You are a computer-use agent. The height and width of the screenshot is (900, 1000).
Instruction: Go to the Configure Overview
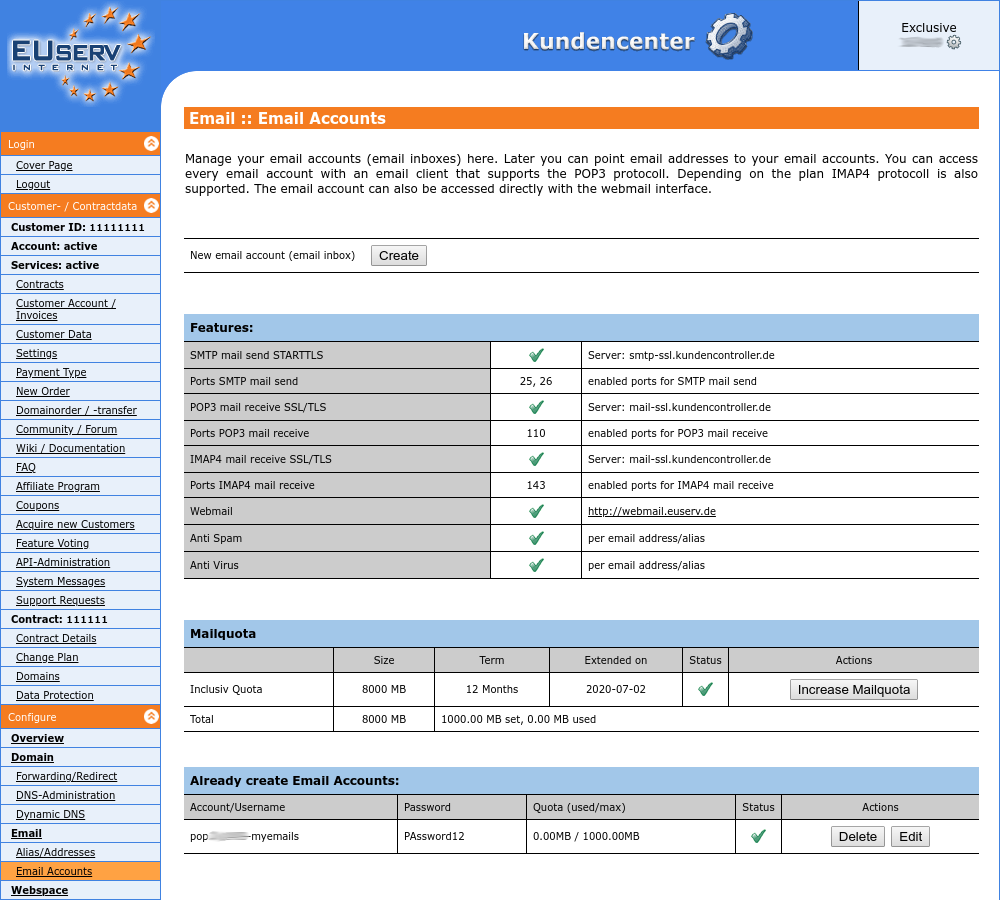click(37, 738)
